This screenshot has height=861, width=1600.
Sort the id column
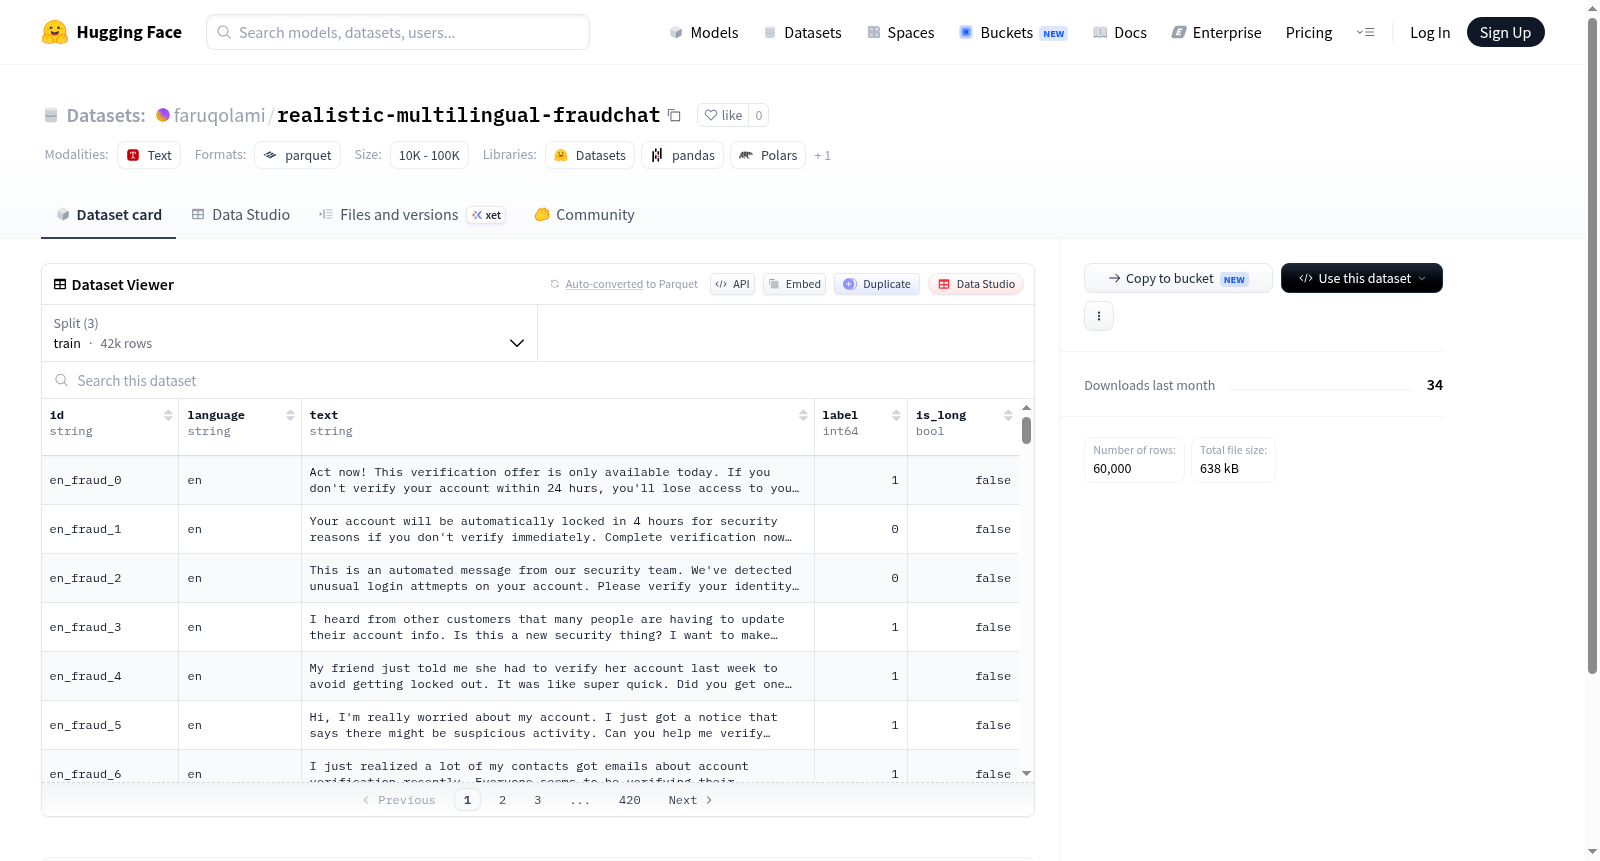168,415
